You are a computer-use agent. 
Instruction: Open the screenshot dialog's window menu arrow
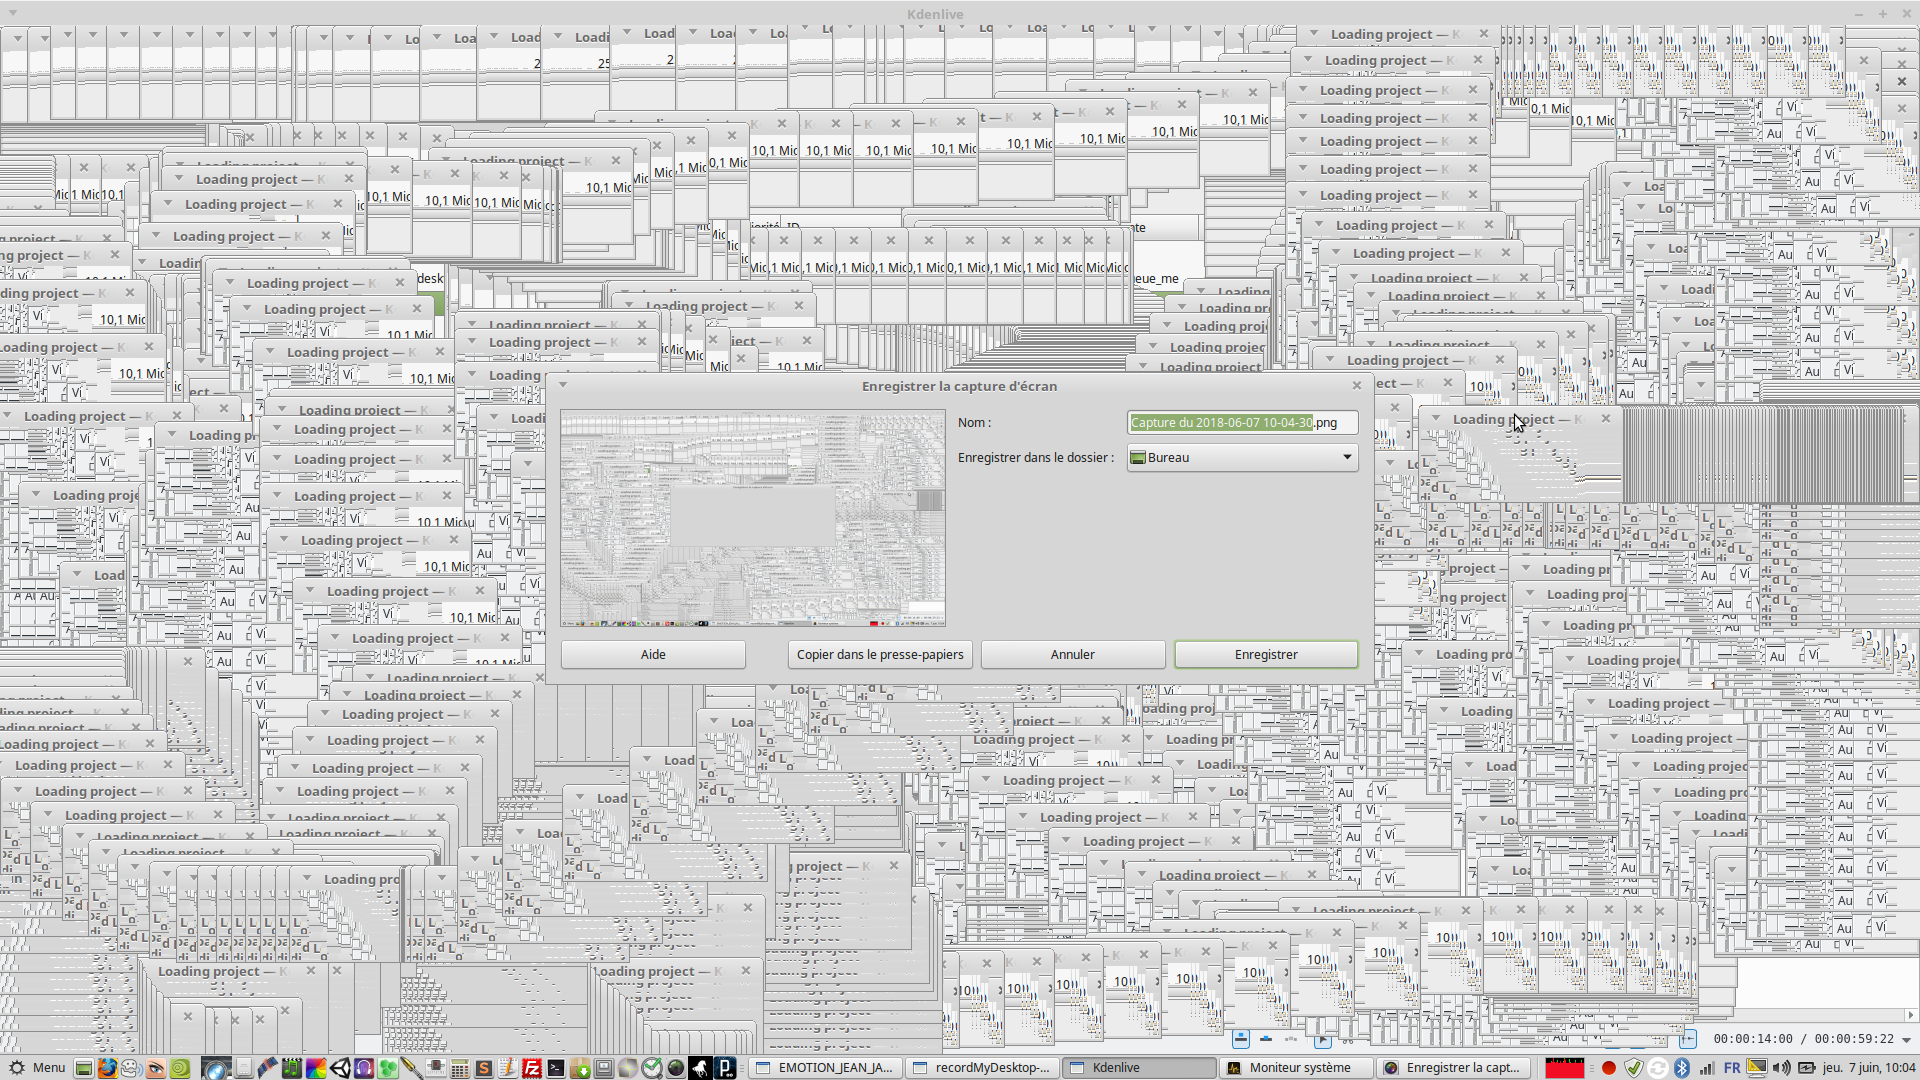click(563, 385)
